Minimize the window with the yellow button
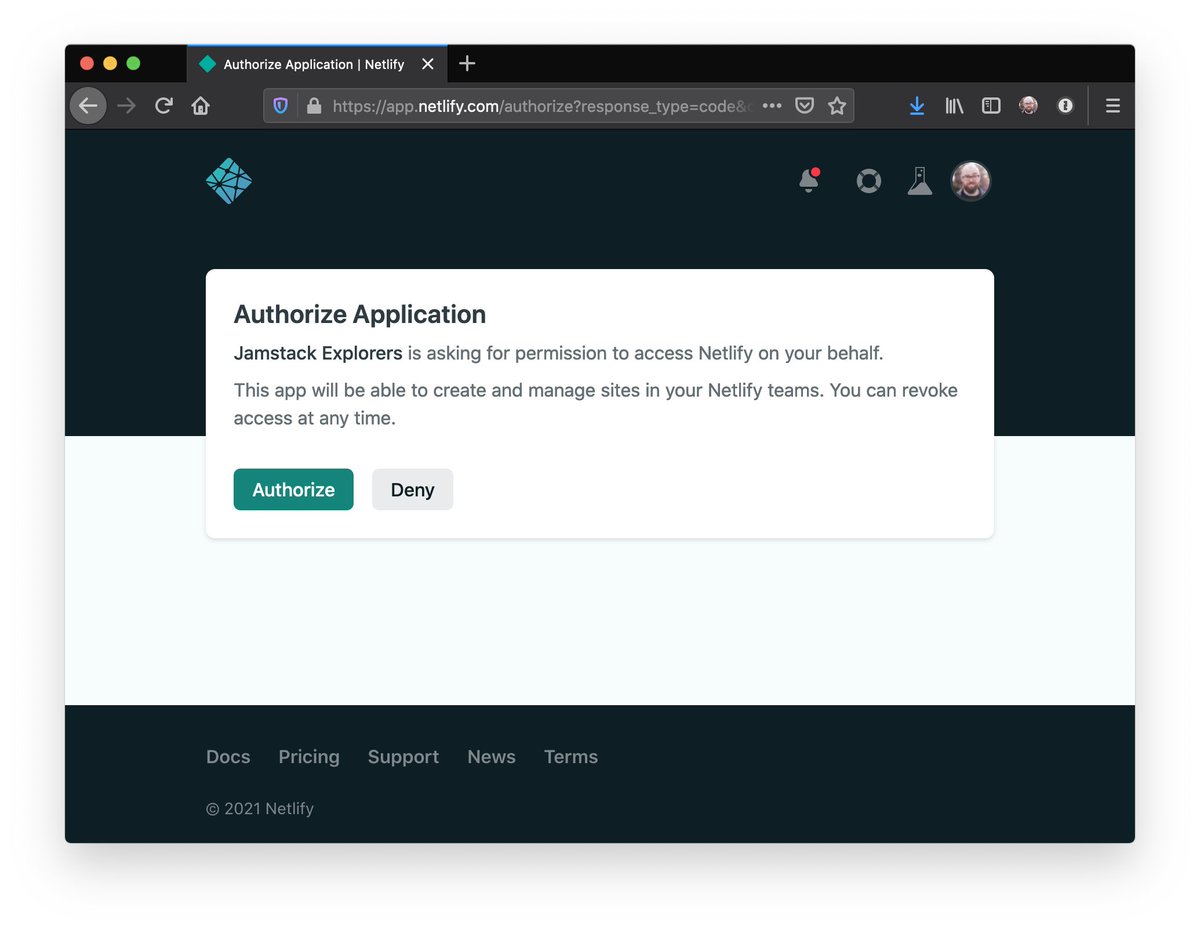The height and width of the screenshot is (929, 1200). (110, 63)
